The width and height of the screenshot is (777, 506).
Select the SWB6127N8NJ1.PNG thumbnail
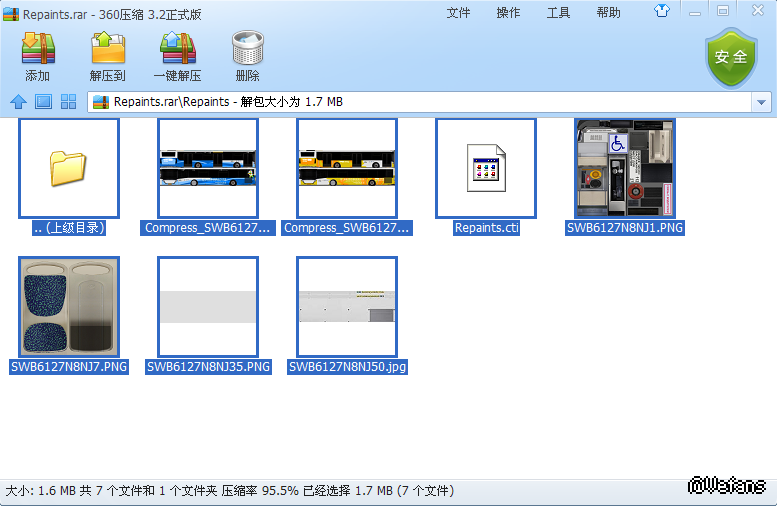pyautogui.click(x=625, y=169)
